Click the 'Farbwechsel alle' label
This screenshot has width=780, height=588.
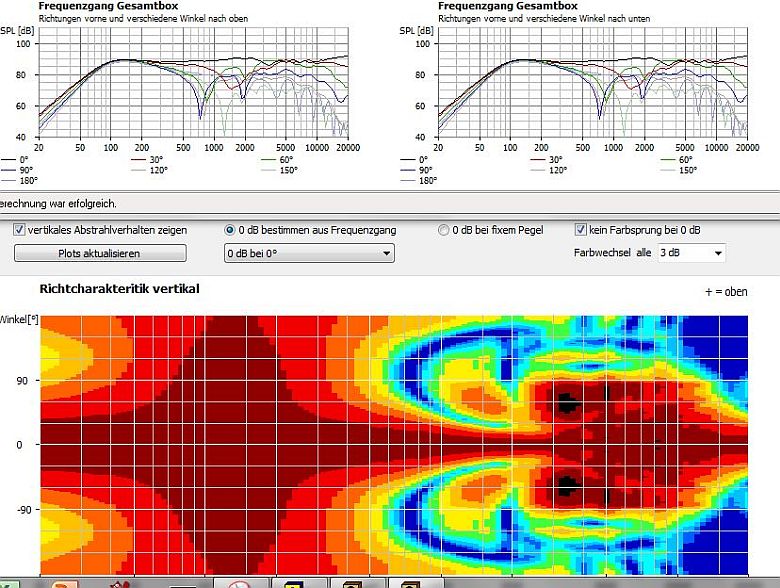coord(612,253)
